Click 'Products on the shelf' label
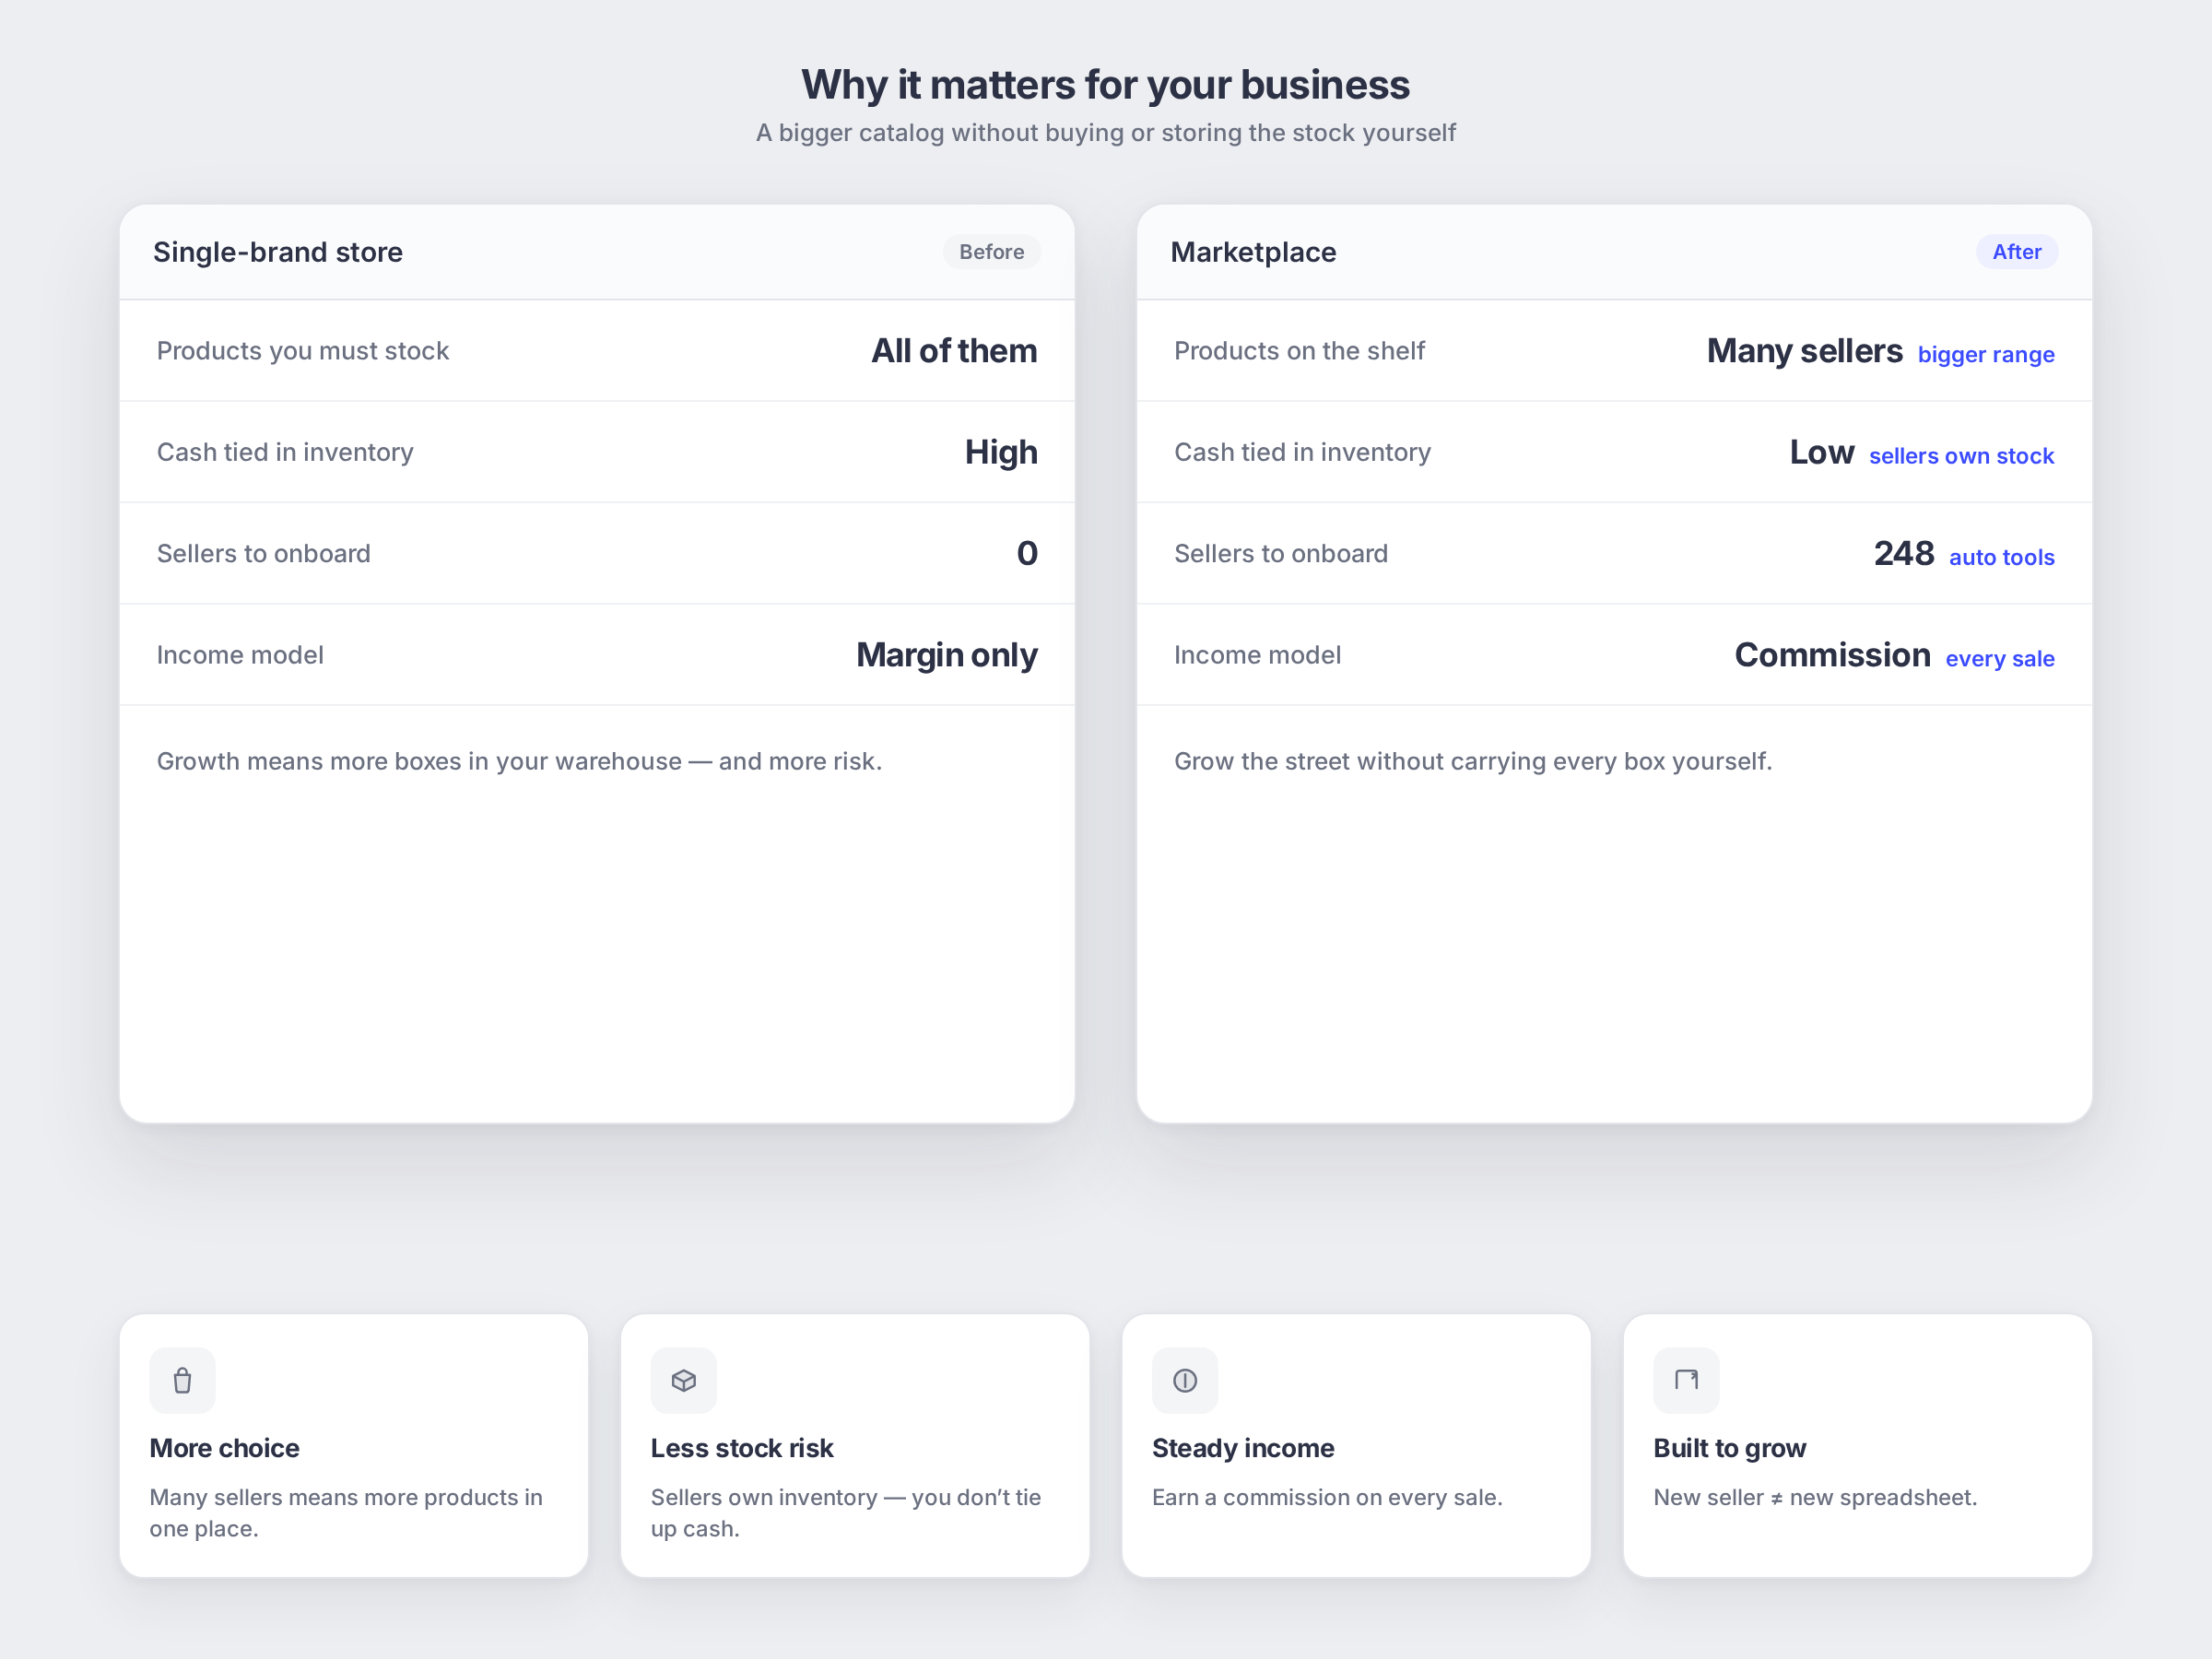The image size is (2212, 1659). [x=1299, y=351]
